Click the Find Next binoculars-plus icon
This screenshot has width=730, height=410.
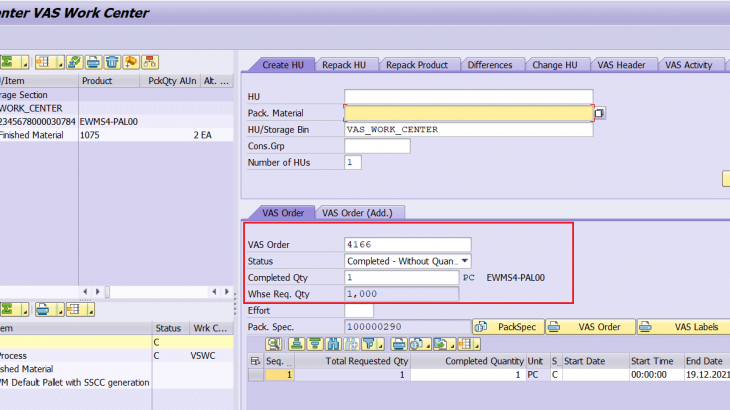(x=351, y=344)
